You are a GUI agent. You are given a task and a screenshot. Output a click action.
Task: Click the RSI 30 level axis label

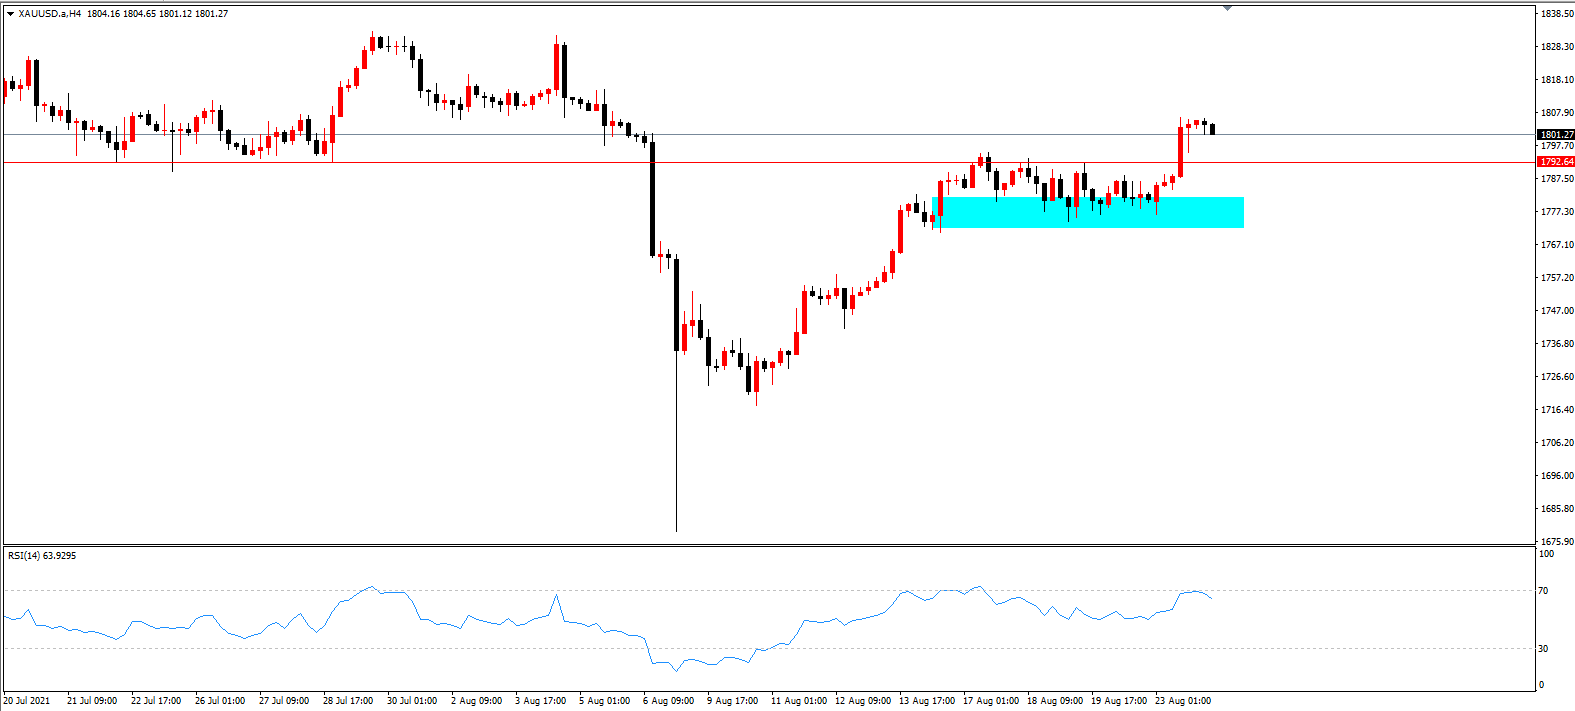1543,649
